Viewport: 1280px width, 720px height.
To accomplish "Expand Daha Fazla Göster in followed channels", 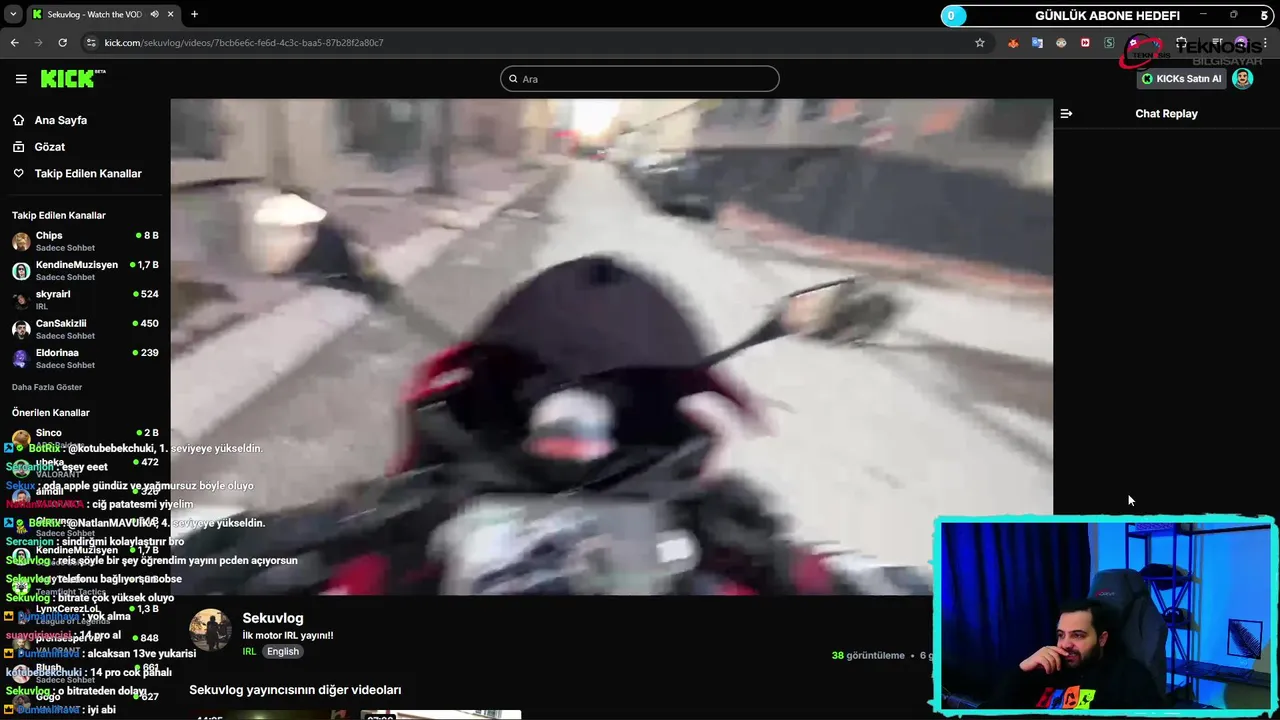I will pyautogui.click(x=47, y=387).
